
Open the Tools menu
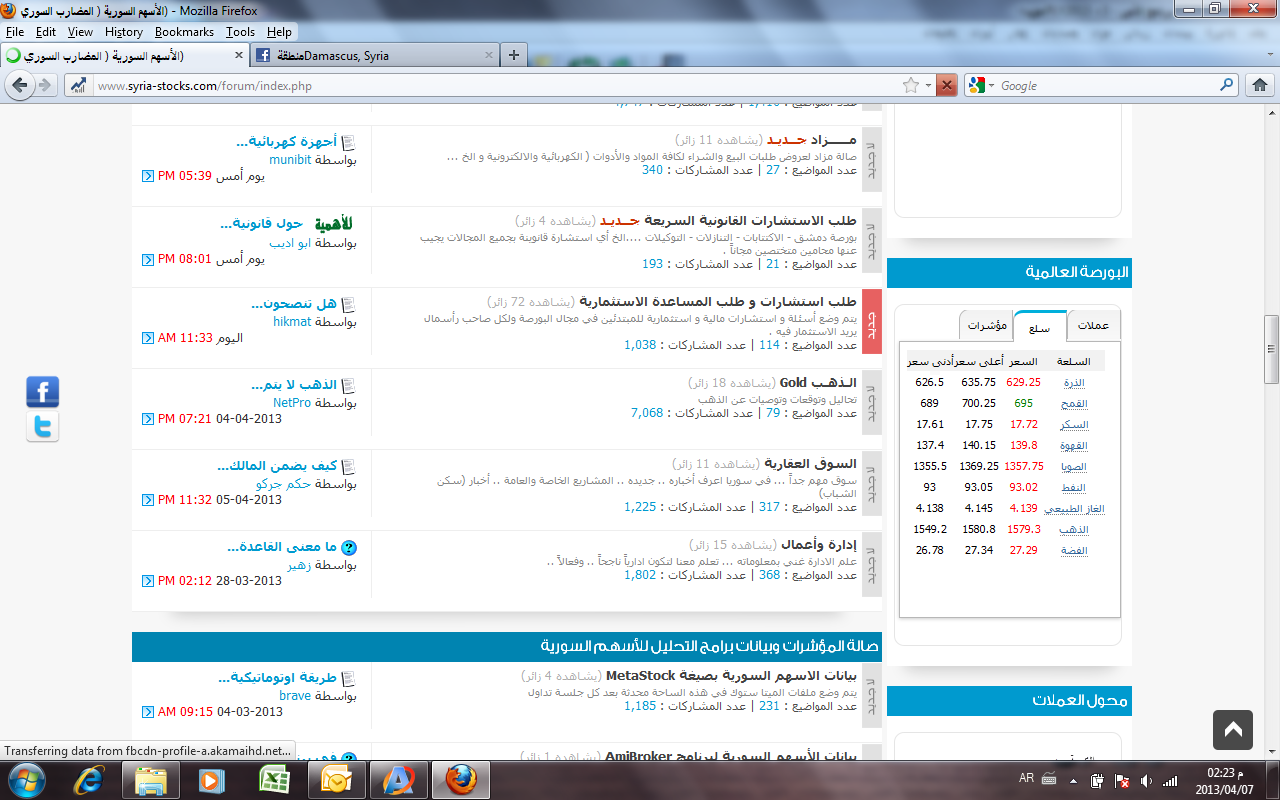240,32
